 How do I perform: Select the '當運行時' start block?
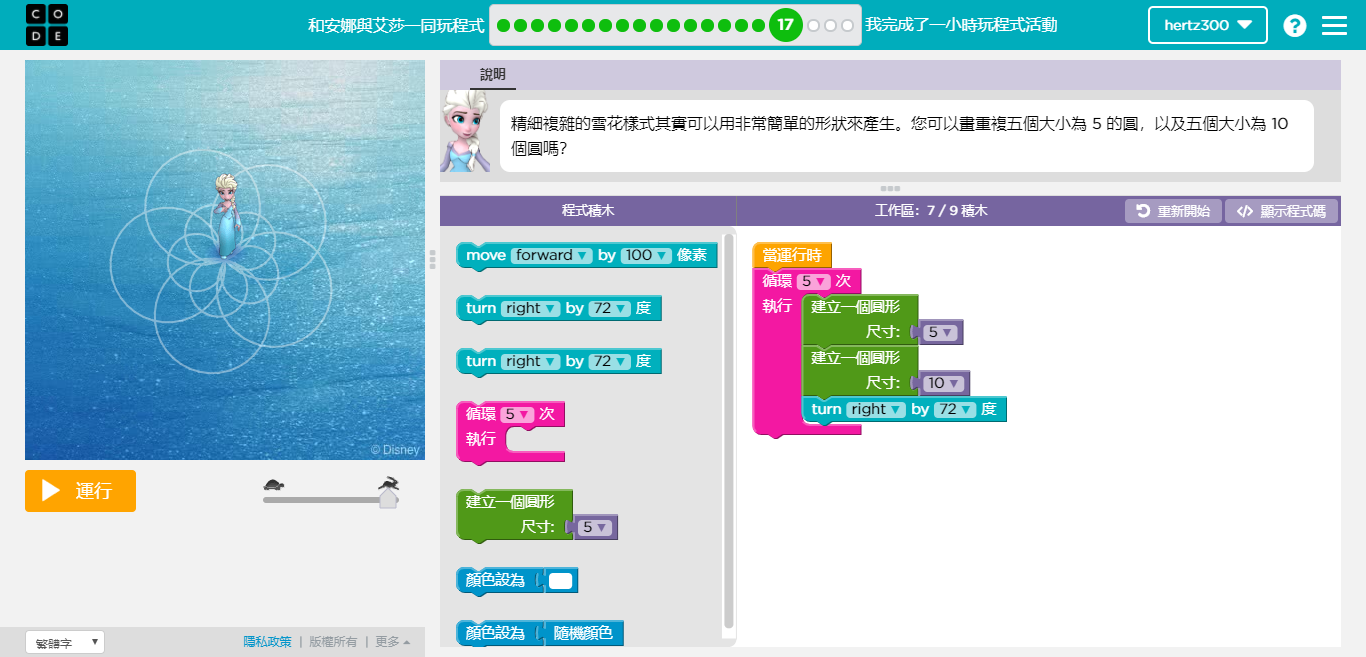click(791, 255)
